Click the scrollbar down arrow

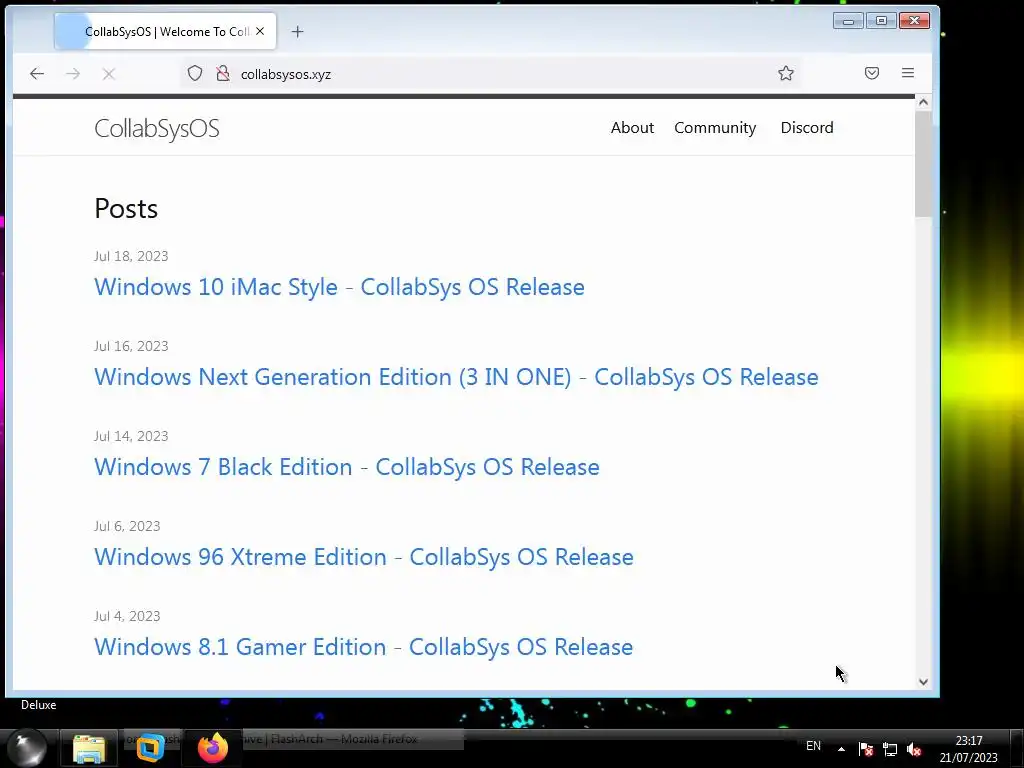coord(923,682)
